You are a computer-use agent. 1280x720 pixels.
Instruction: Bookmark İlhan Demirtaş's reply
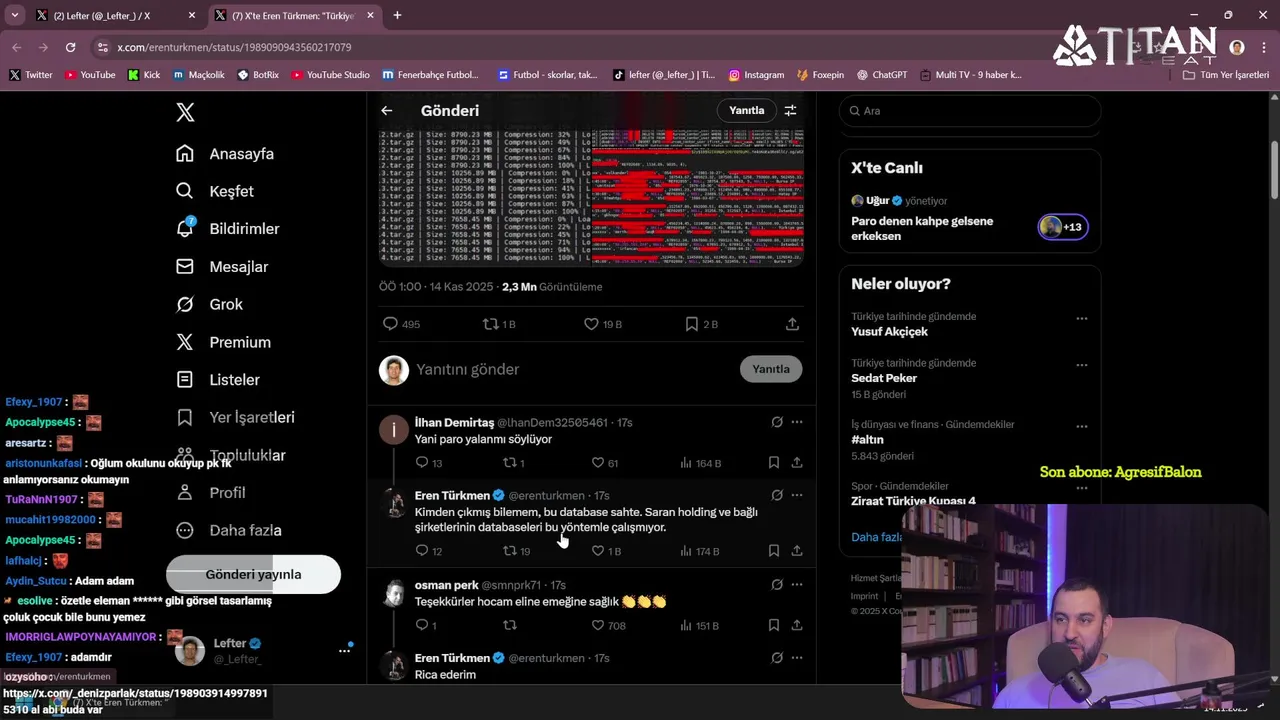(774, 463)
